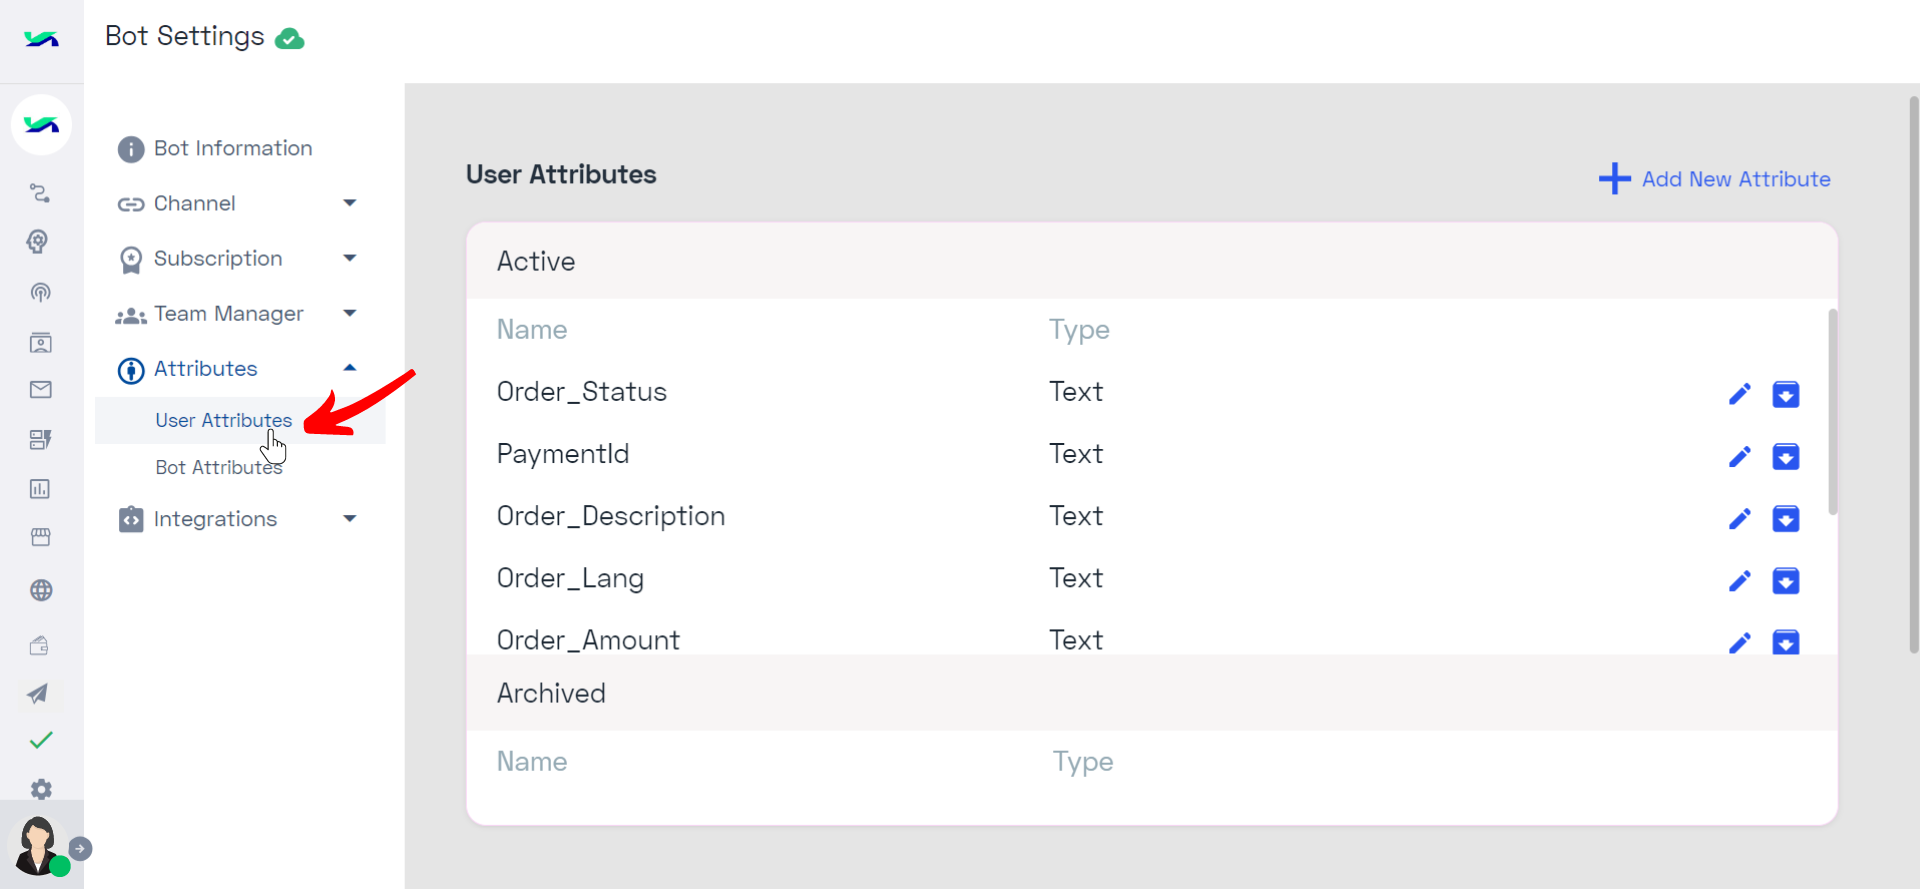
Task: Open the form list icon in sidebar
Action: pyautogui.click(x=40, y=440)
